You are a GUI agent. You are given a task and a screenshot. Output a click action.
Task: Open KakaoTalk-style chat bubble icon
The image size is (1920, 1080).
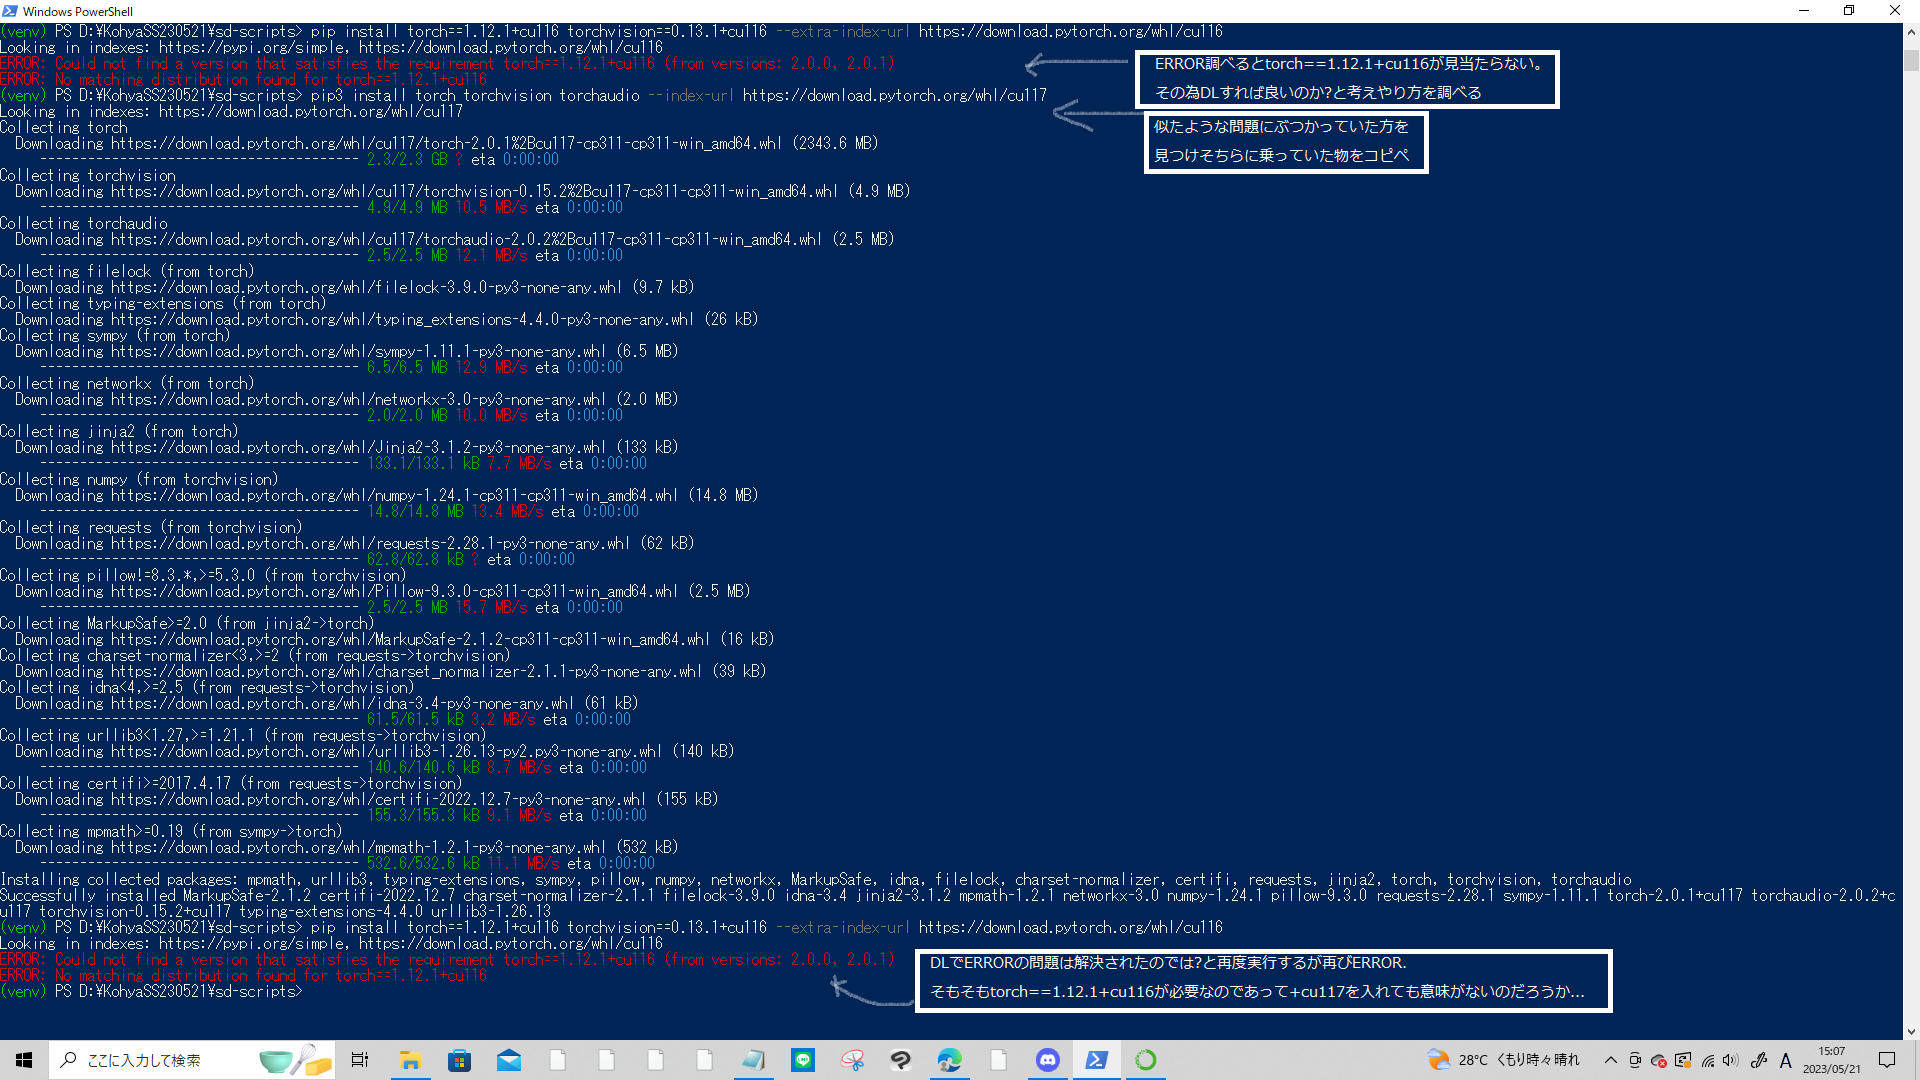pyautogui.click(x=901, y=1060)
